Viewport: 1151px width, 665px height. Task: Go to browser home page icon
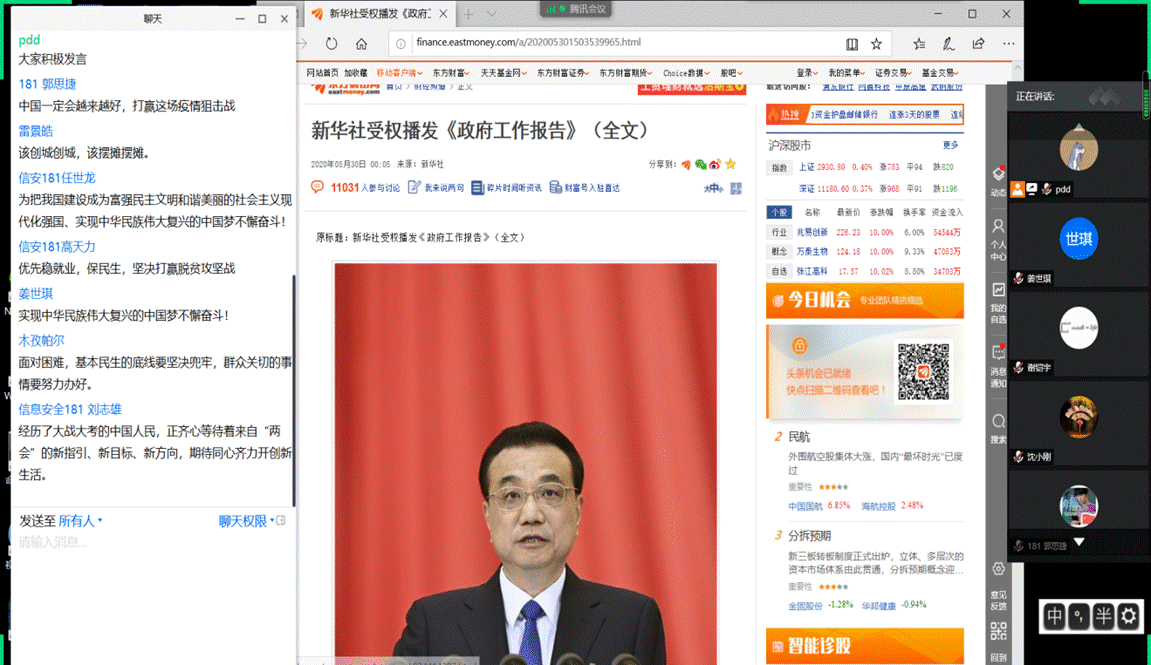(361, 44)
